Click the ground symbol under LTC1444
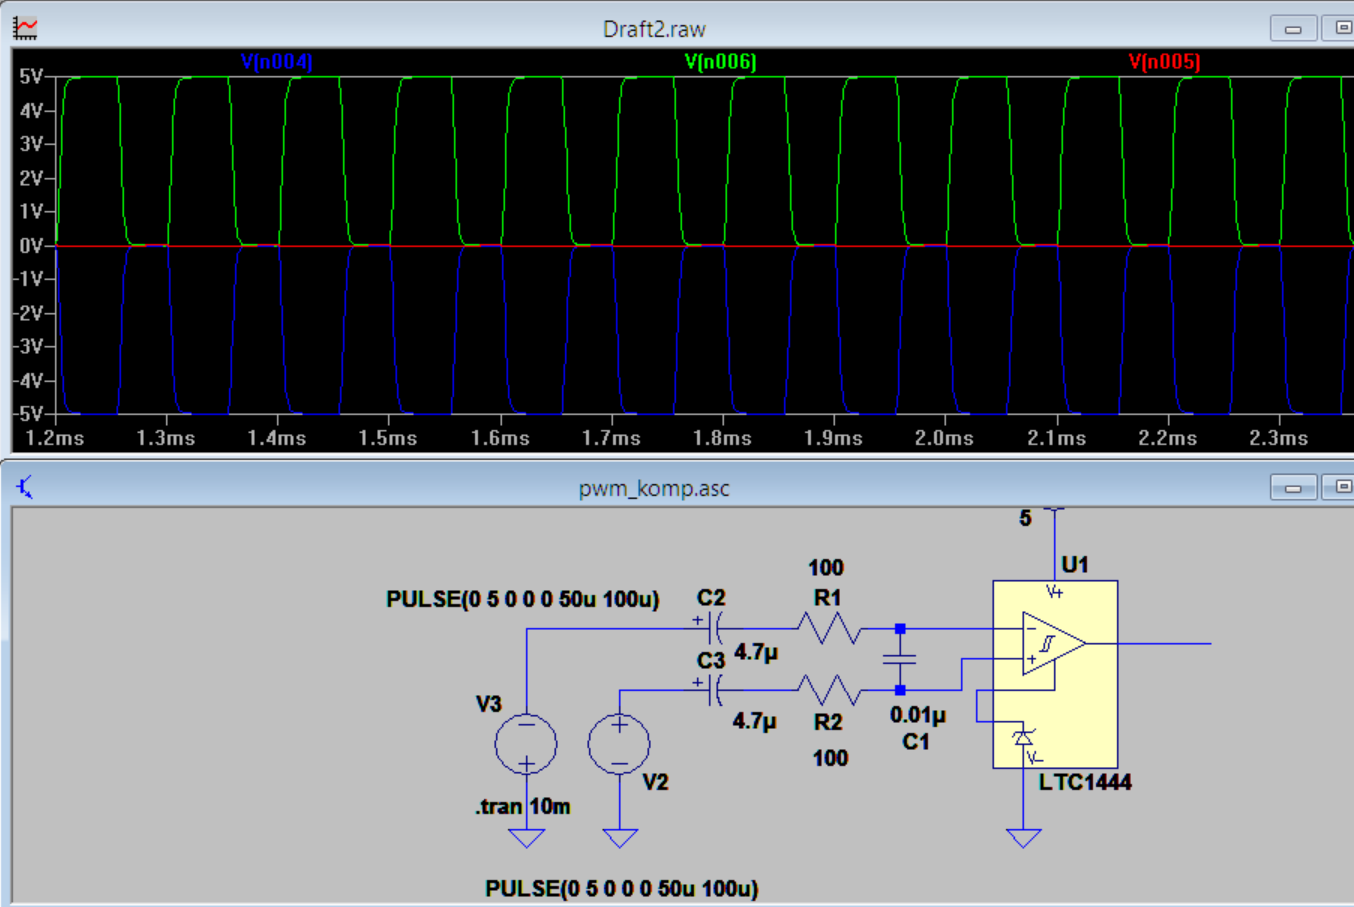This screenshot has height=907, width=1354. (1023, 838)
